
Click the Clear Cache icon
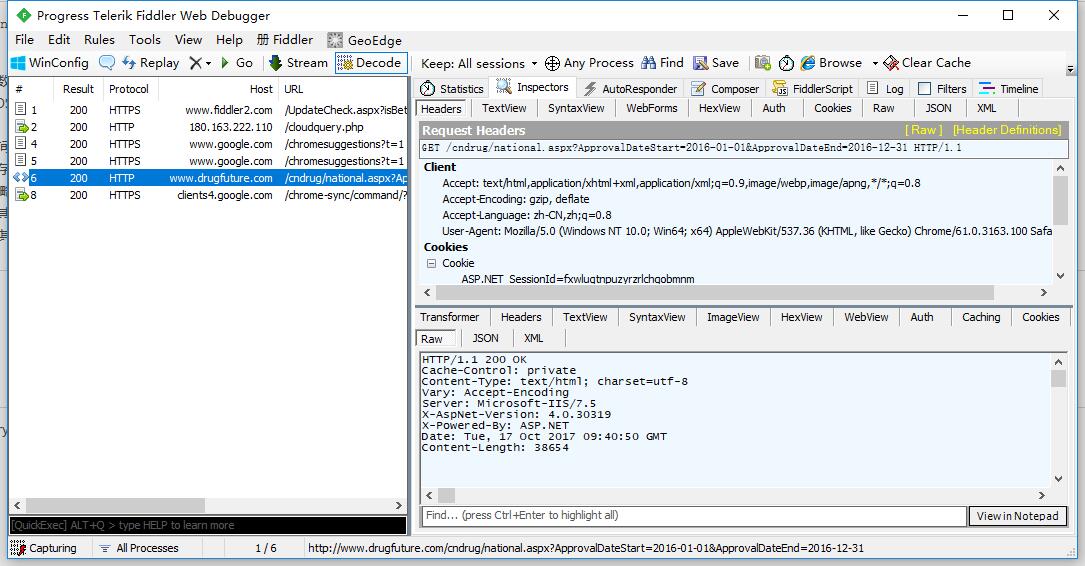tap(890, 63)
